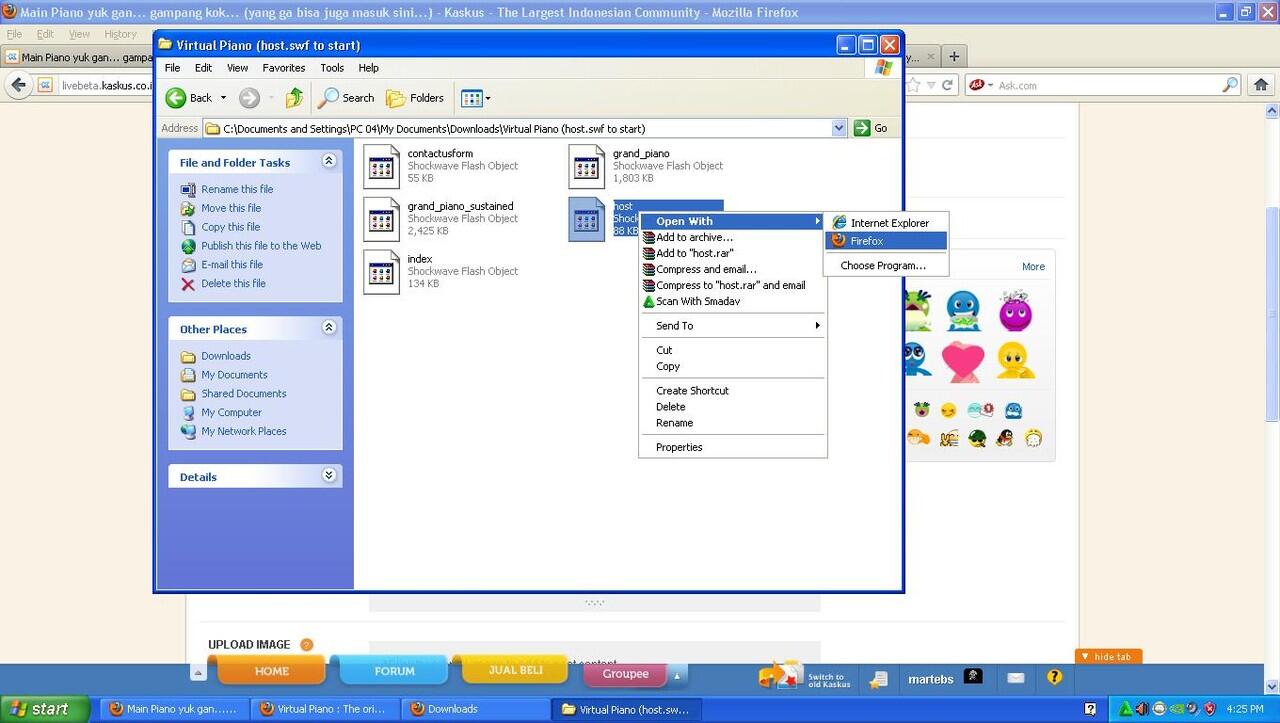Select the grand_piano_sustained file icon
Screen dimensions: 1280x723
point(381,219)
